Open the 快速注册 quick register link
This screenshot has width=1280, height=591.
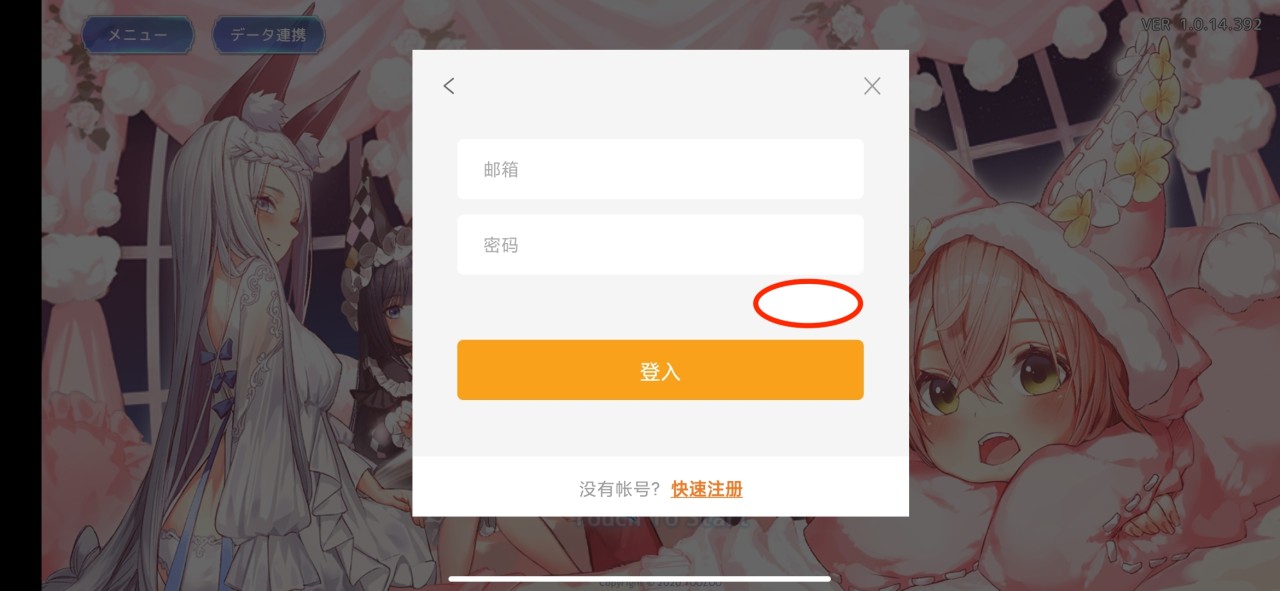click(x=707, y=489)
